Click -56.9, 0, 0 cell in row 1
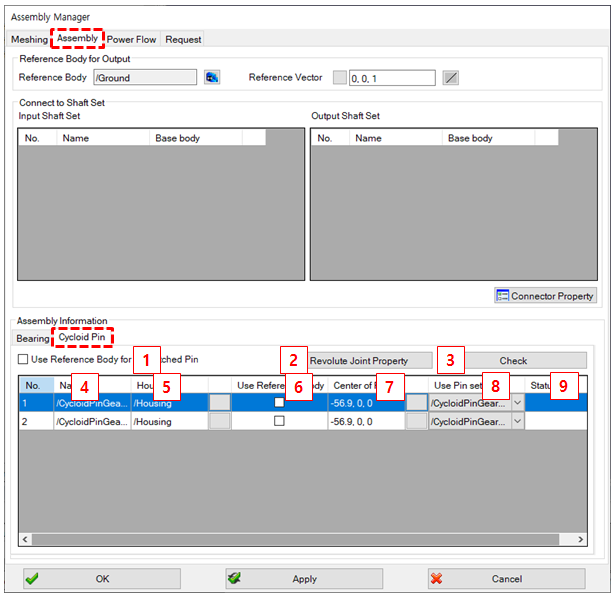 [366, 403]
